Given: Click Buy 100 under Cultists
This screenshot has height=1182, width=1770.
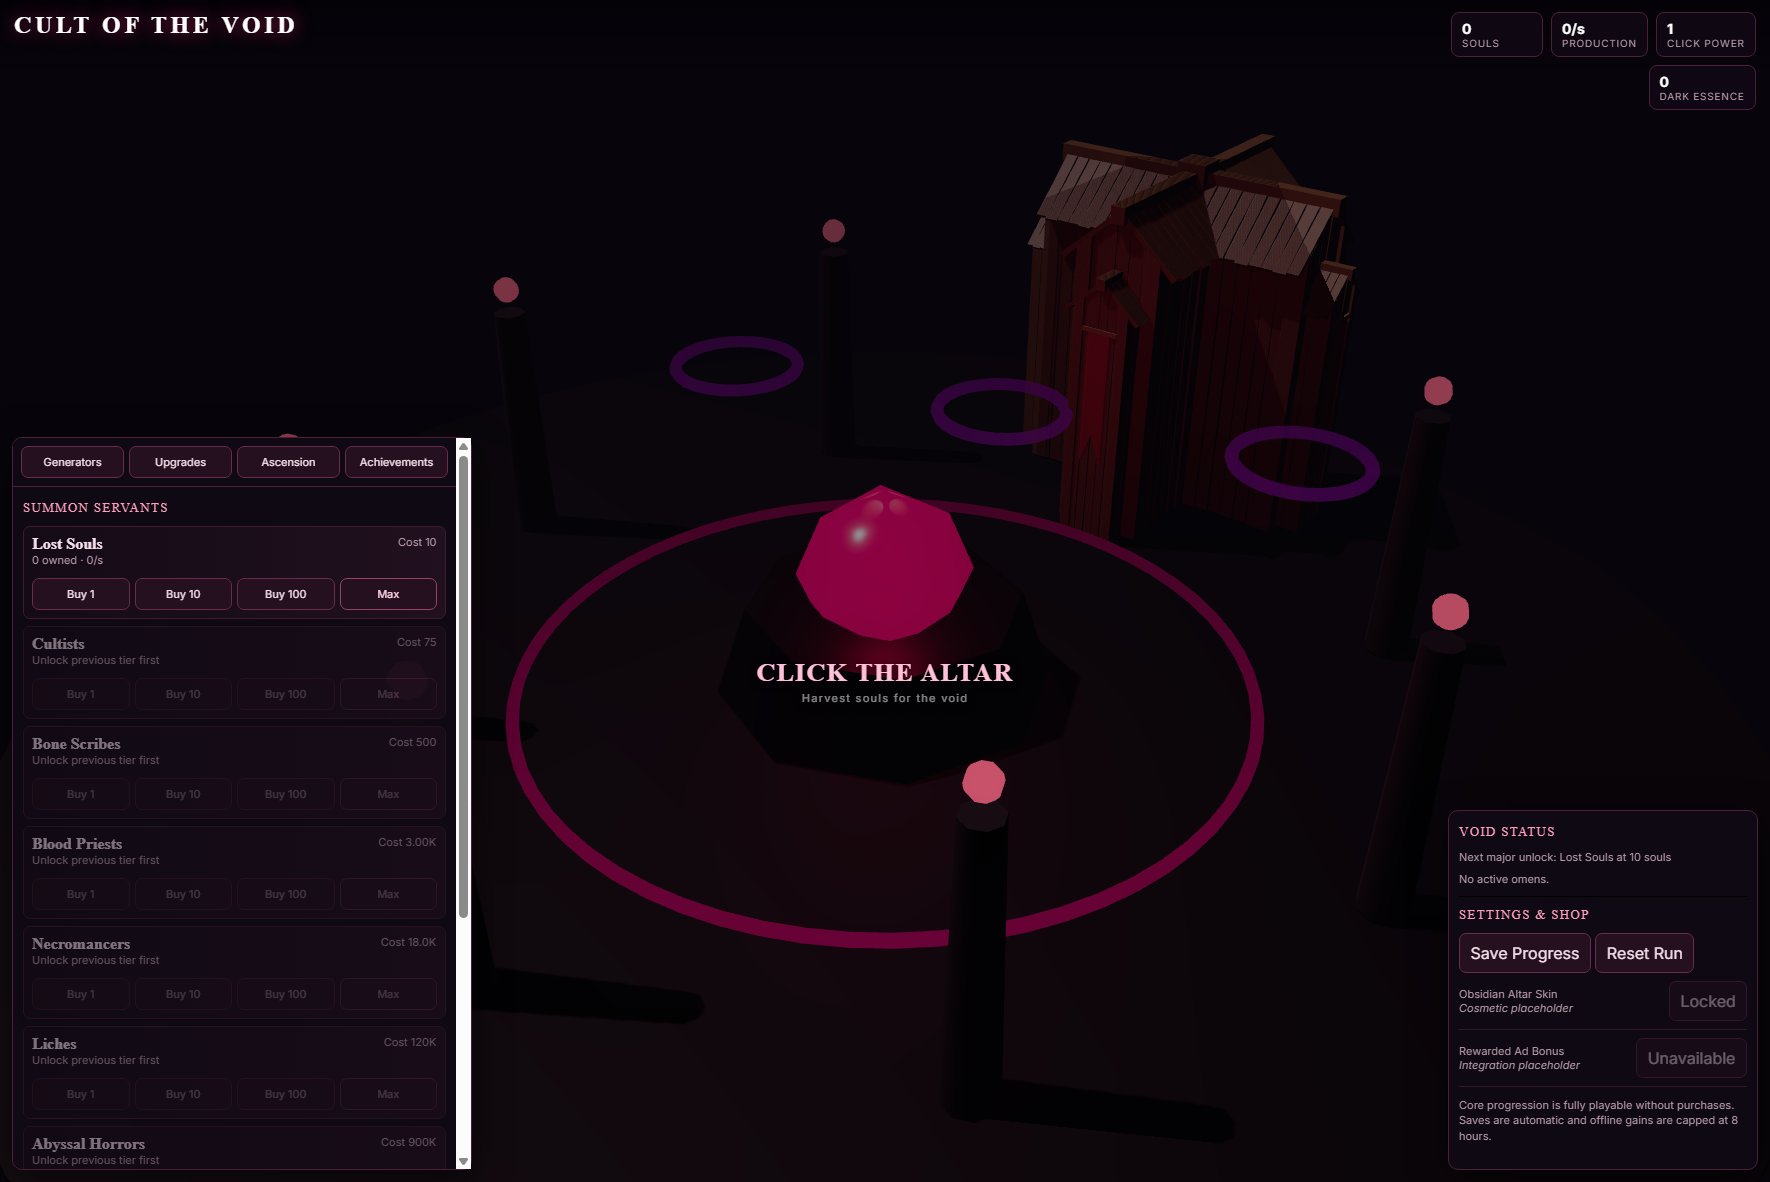Looking at the screenshot, I should click(x=286, y=694).
